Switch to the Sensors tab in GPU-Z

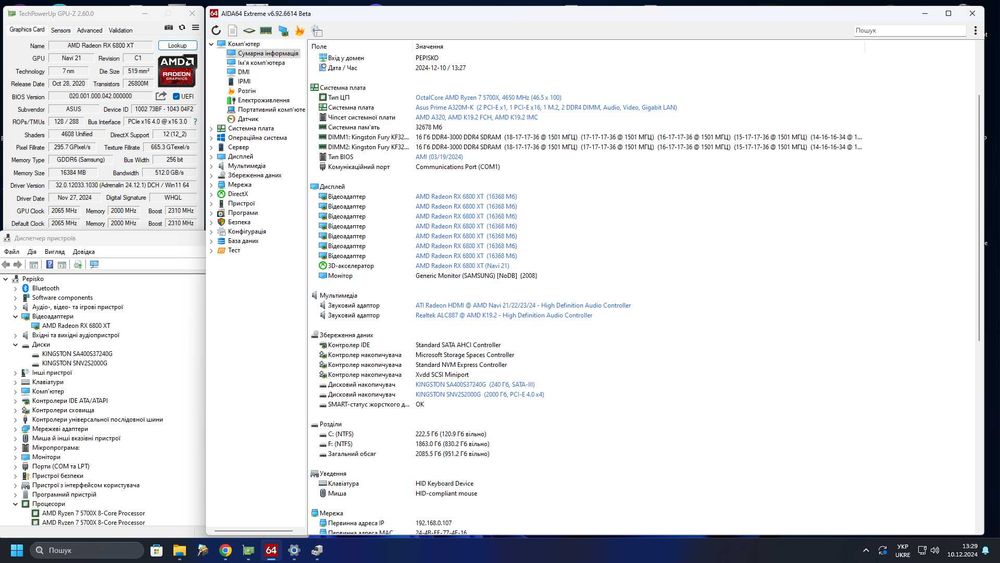point(60,30)
